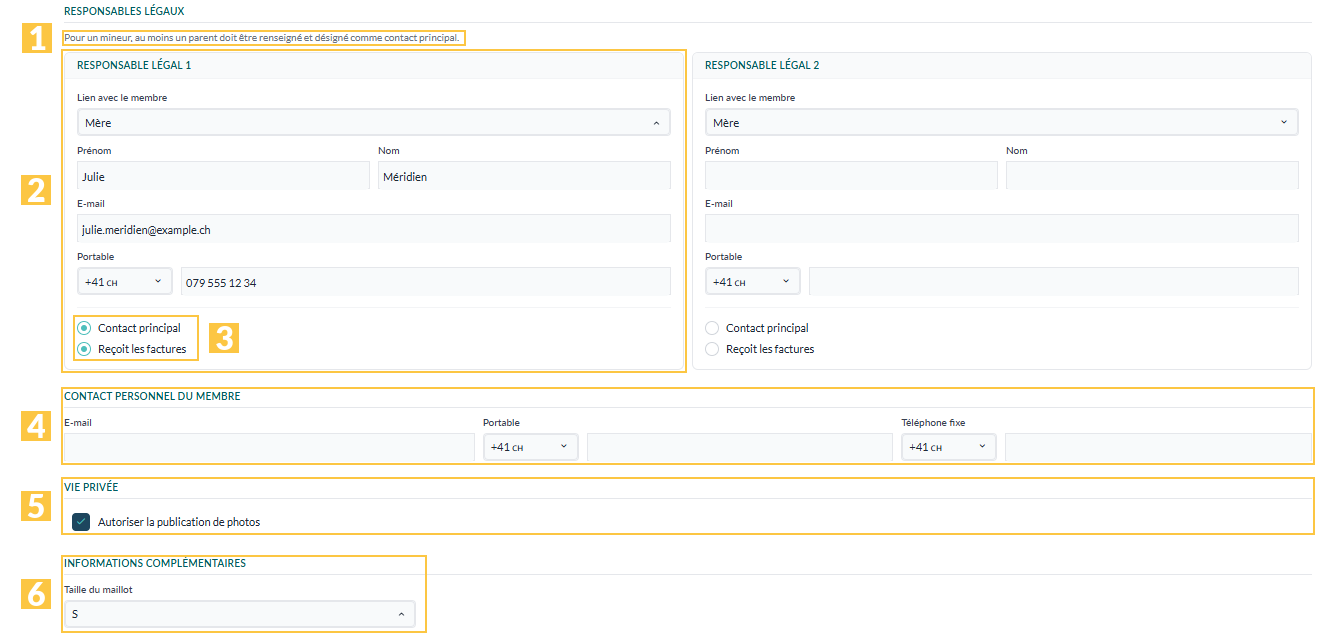Viewport: 1328px width, 640px height.
Task: Click the 'Téléphone fixe' label
Action: pyautogui.click(x=933, y=423)
